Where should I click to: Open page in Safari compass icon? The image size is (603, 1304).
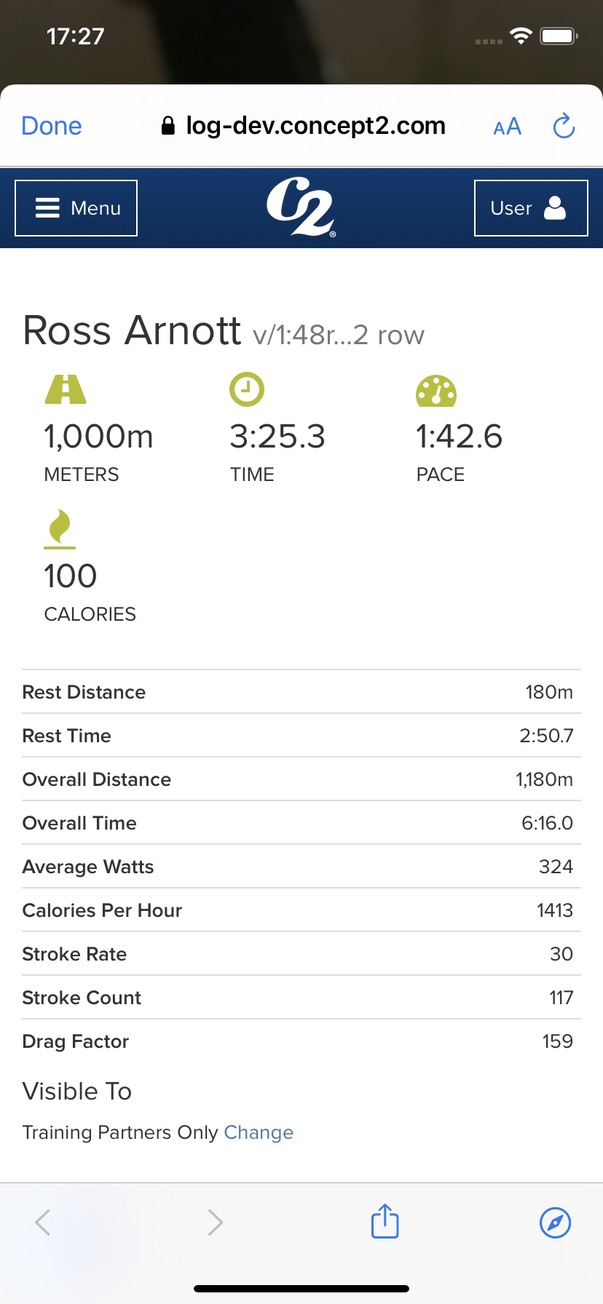click(555, 1221)
